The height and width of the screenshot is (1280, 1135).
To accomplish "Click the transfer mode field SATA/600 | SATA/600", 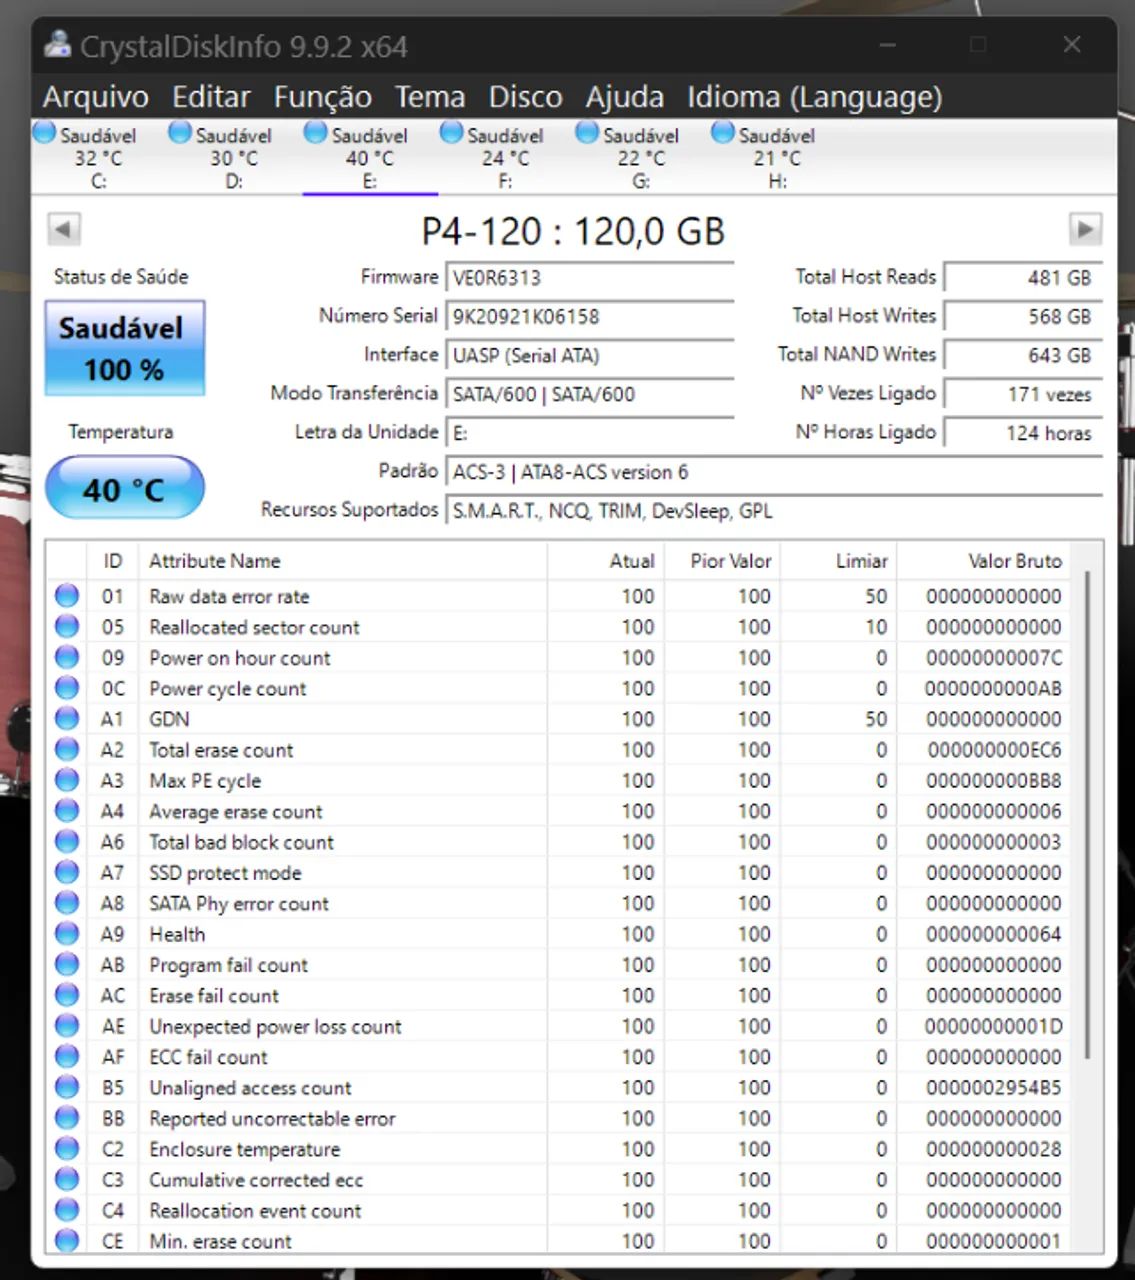I will coord(590,394).
